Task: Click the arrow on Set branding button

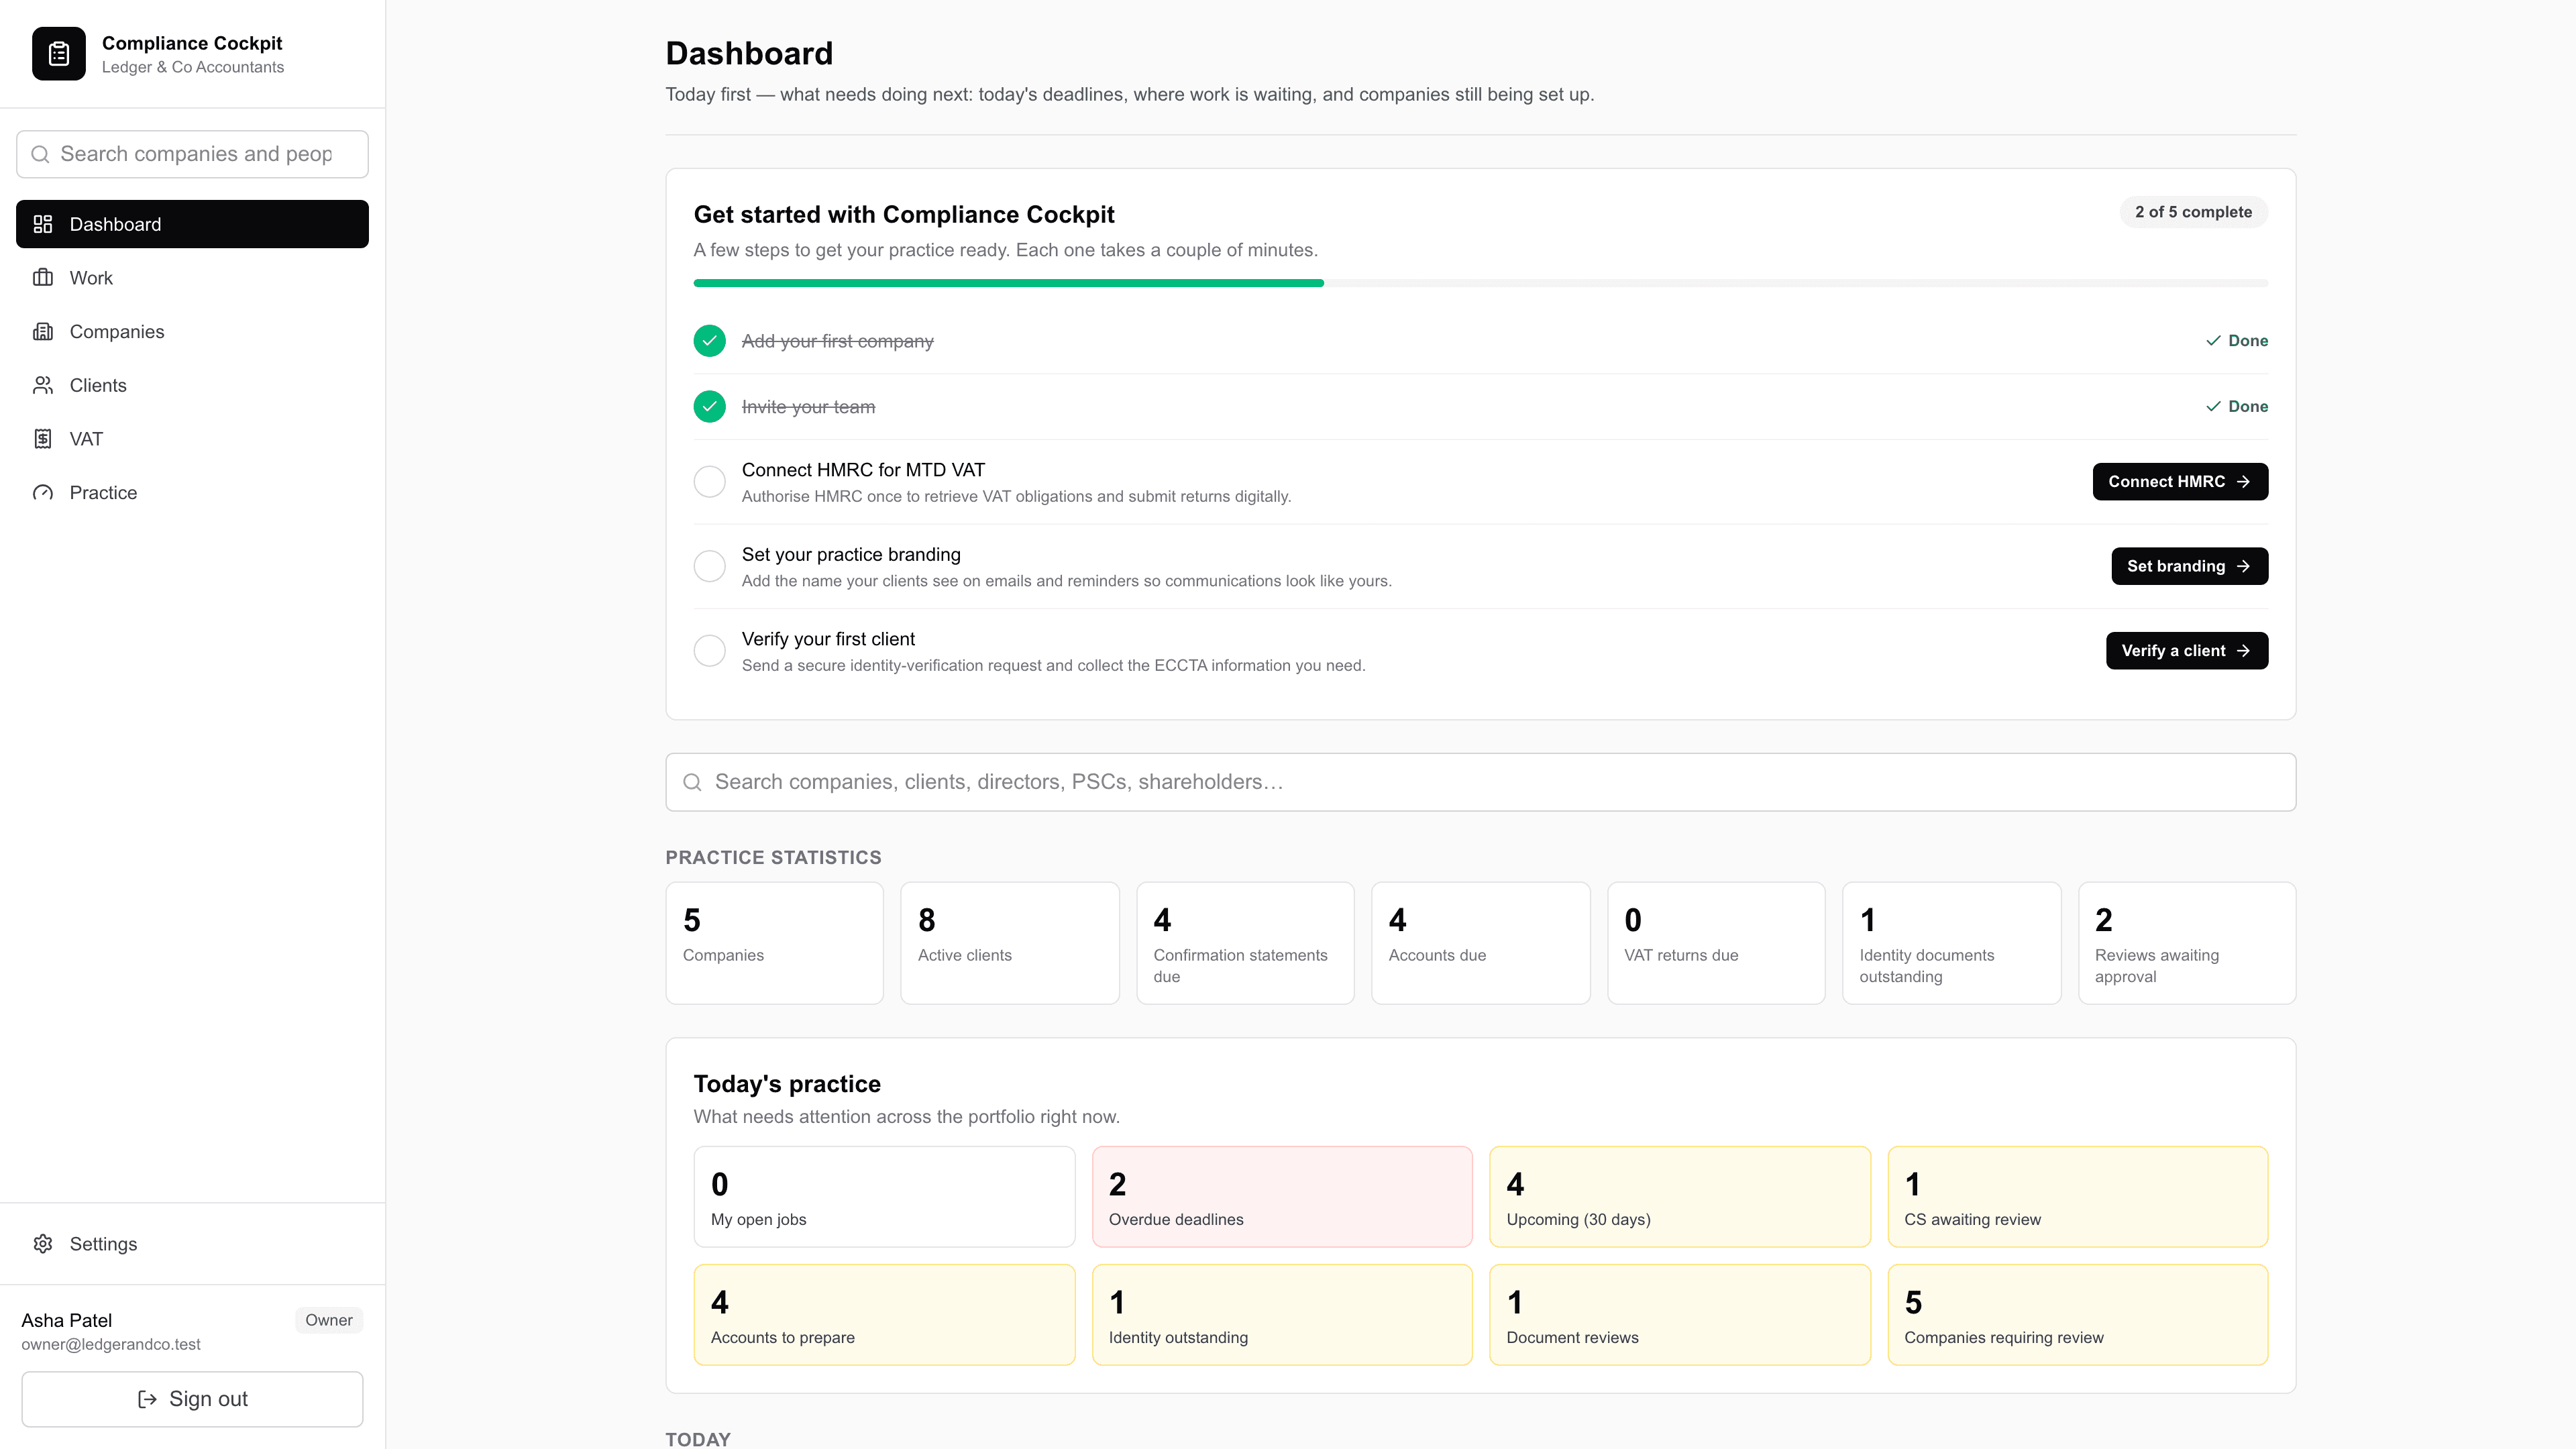Action: [2244, 566]
